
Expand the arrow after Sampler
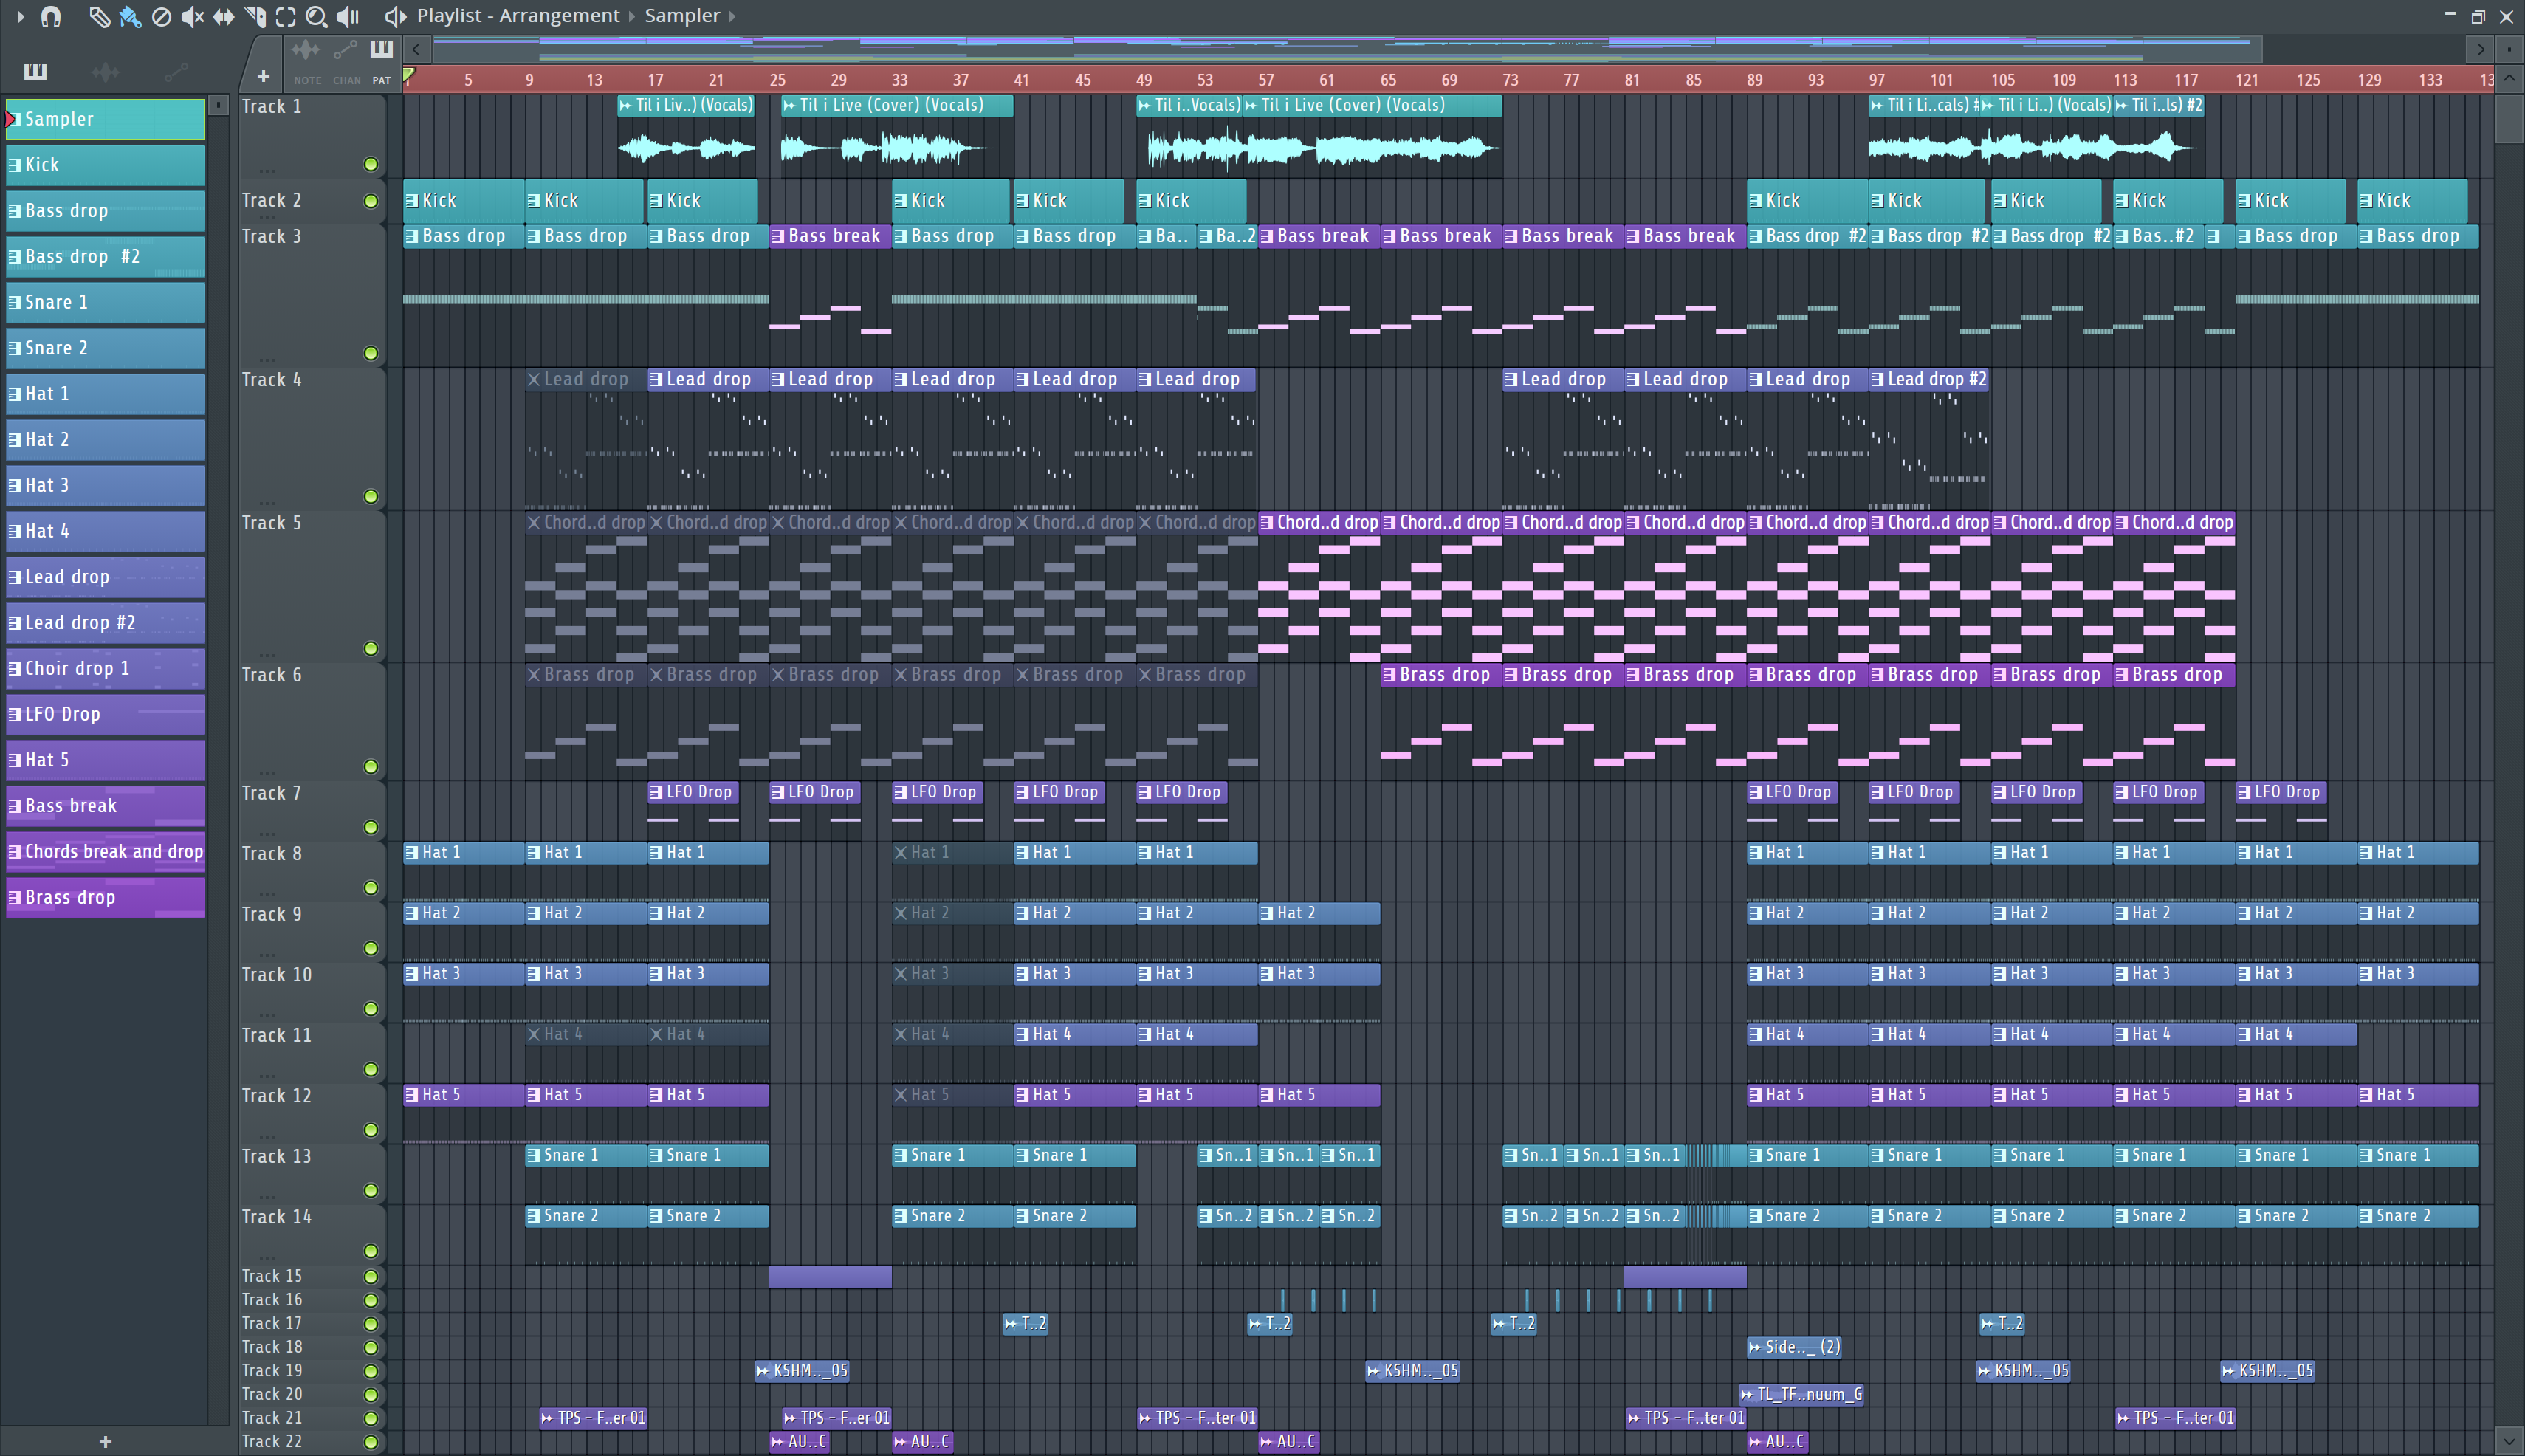pyautogui.click(x=732, y=16)
